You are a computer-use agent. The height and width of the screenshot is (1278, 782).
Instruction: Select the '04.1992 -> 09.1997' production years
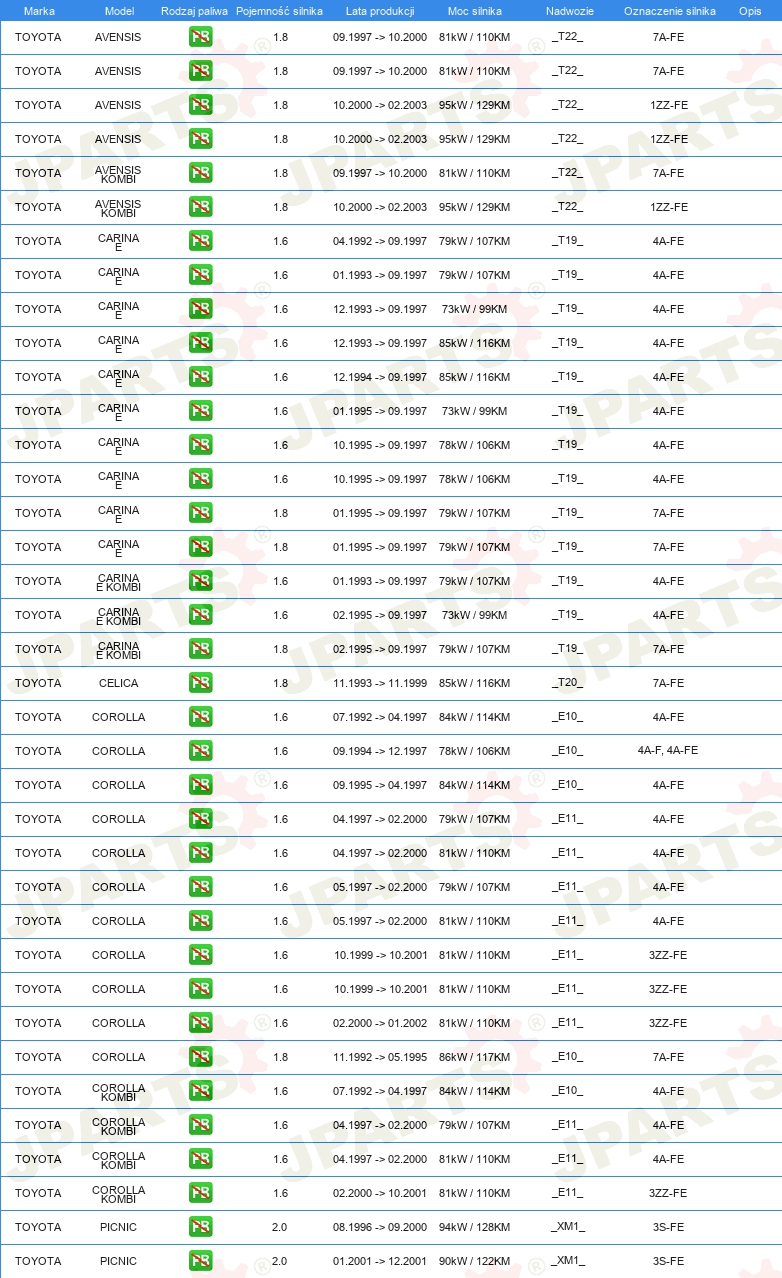pyautogui.click(x=380, y=241)
